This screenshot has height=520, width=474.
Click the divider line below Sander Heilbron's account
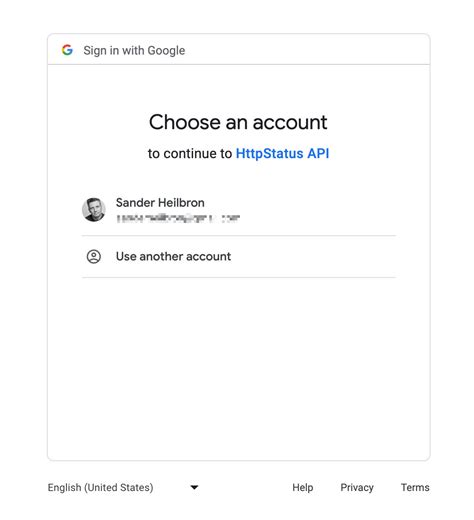239,235
